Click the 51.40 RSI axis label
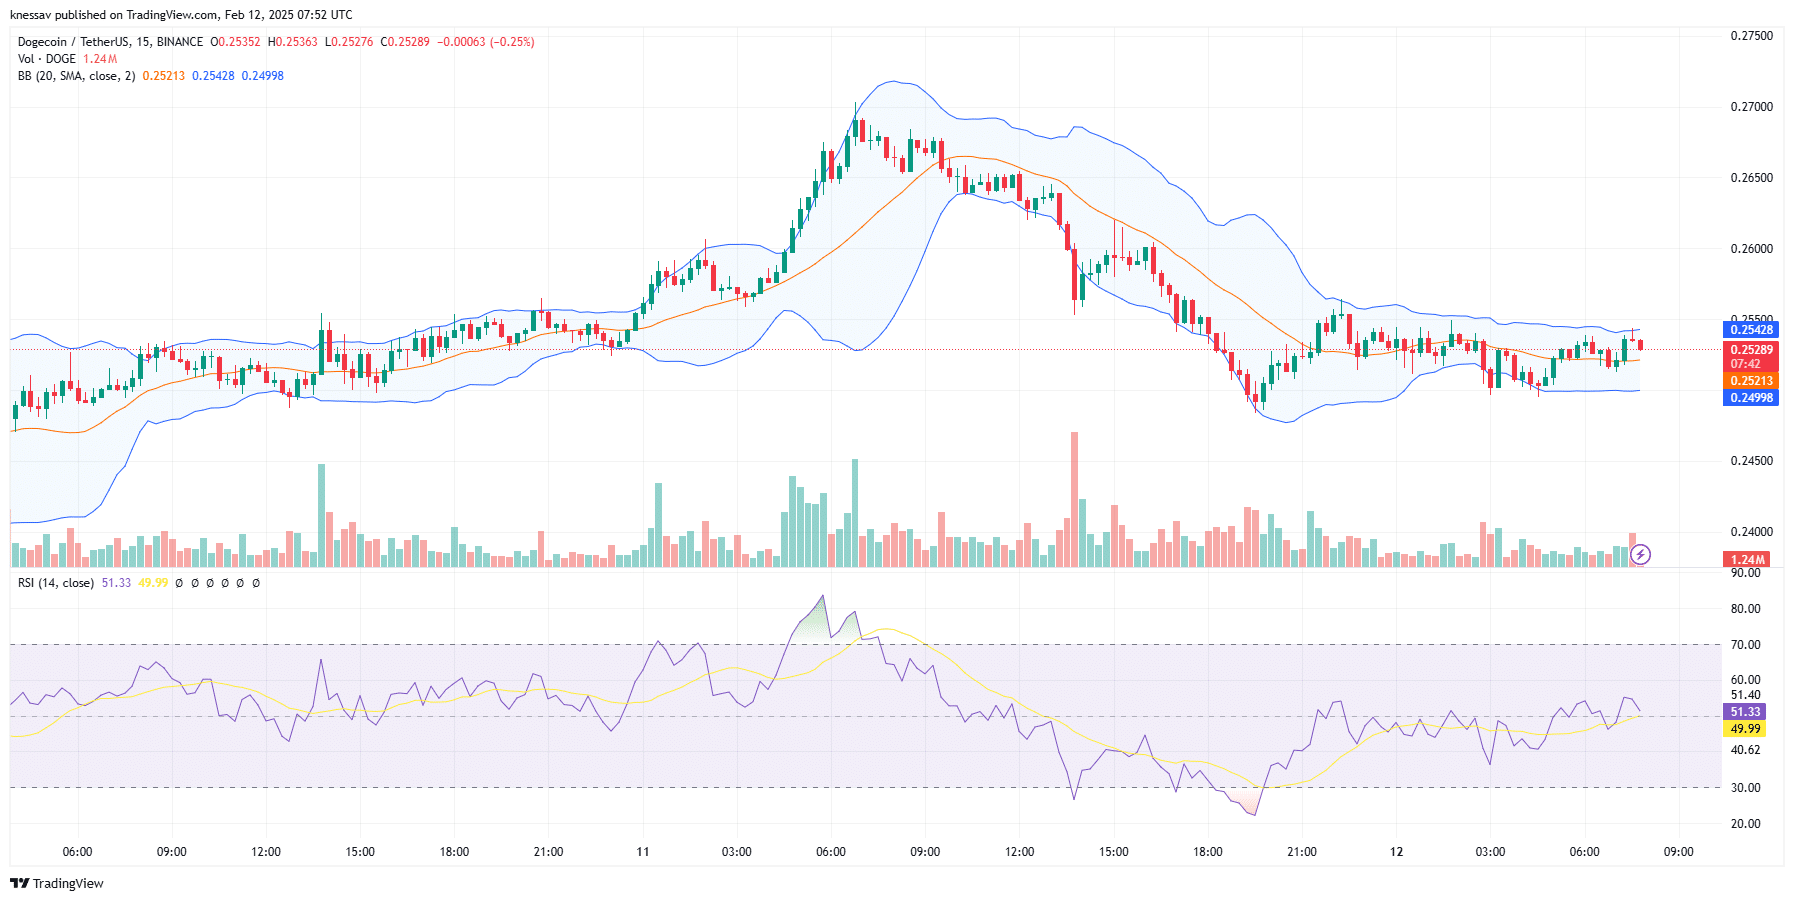The width and height of the screenshot is (1794, 901). point(1746,695)
